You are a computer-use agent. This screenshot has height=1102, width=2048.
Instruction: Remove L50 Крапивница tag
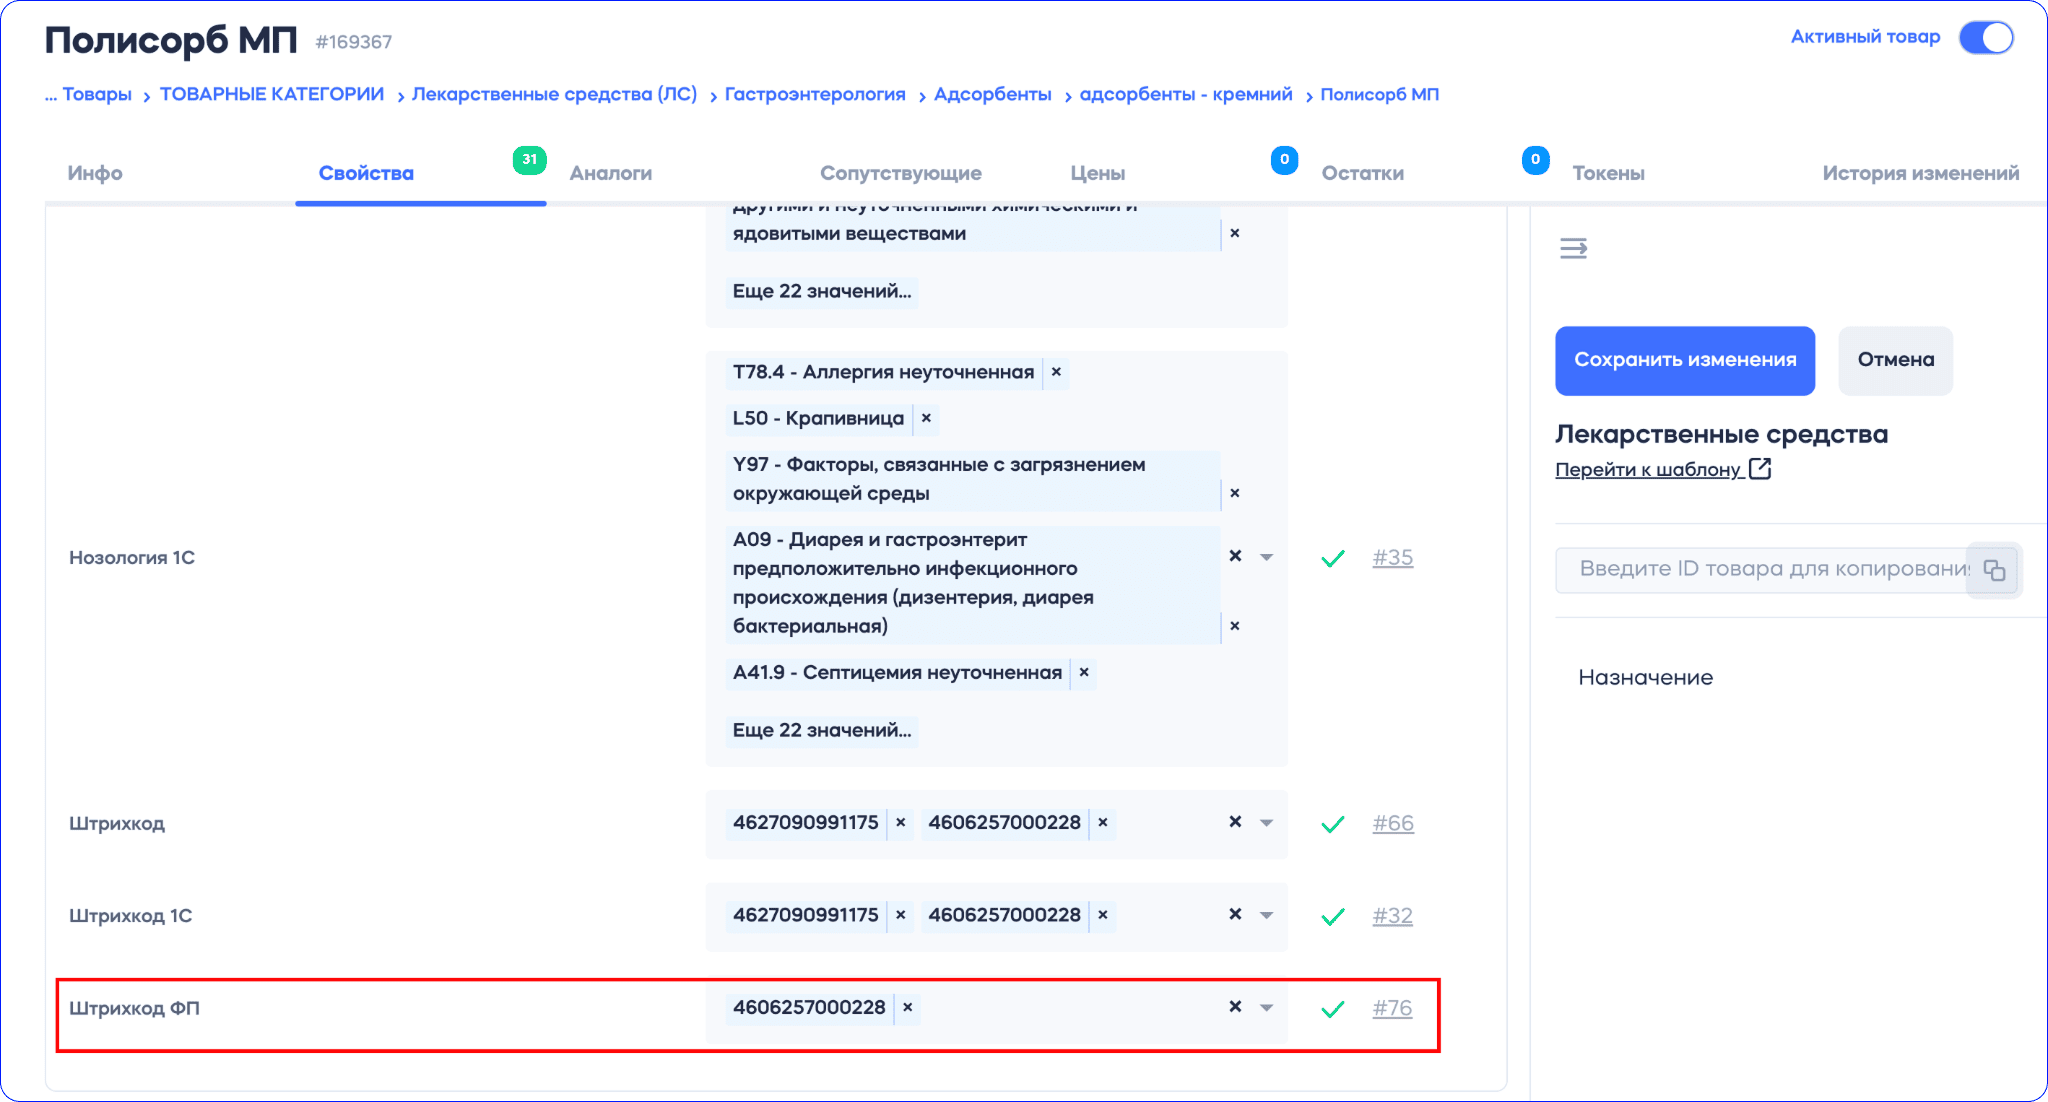point(926,418)
